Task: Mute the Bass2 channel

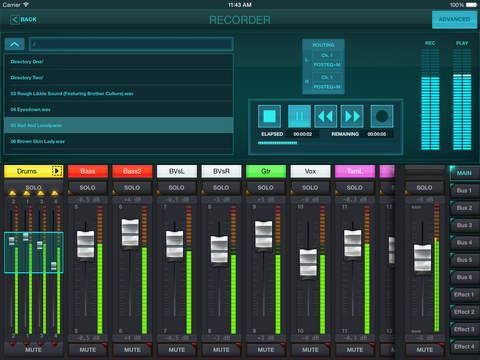Action: pyautogui.click(x=132, y=350)
